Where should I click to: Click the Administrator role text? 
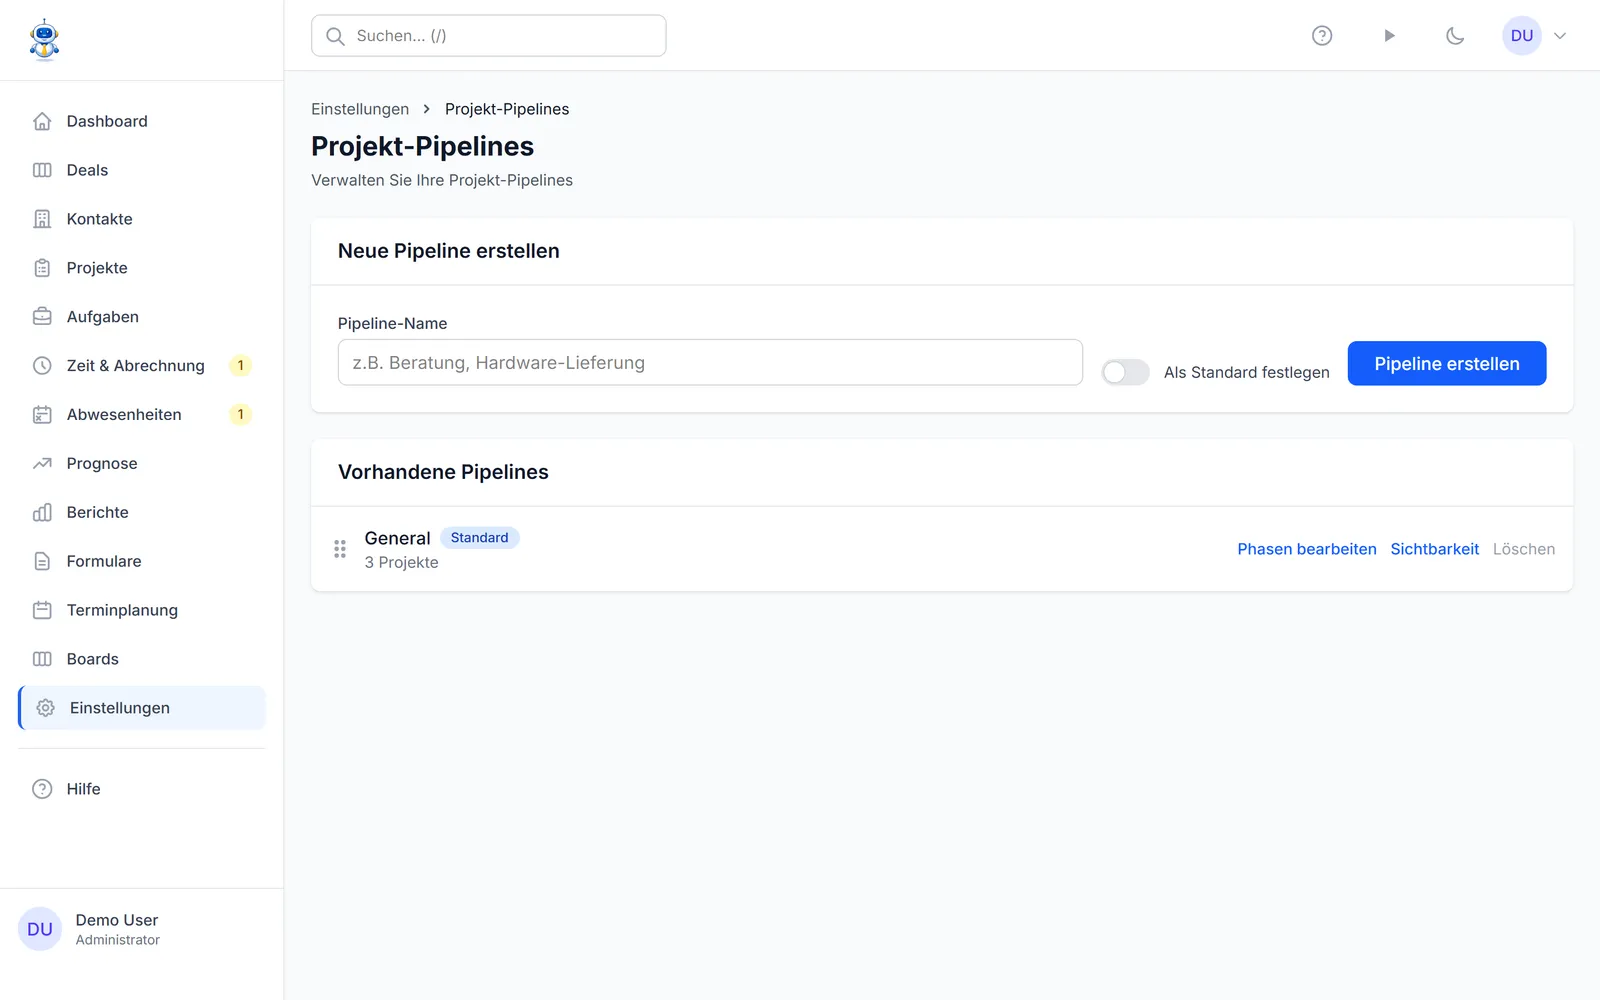pos(118,940)
